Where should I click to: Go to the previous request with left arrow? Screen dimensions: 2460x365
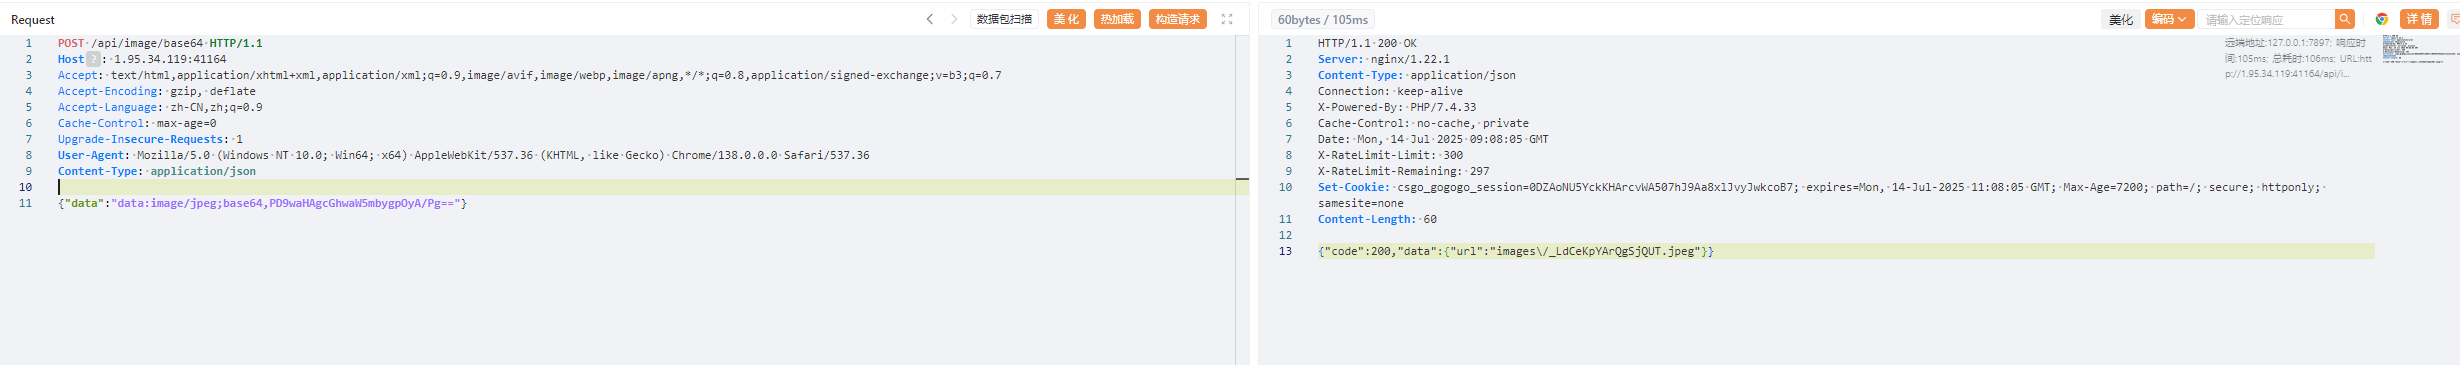pos(930,19)
